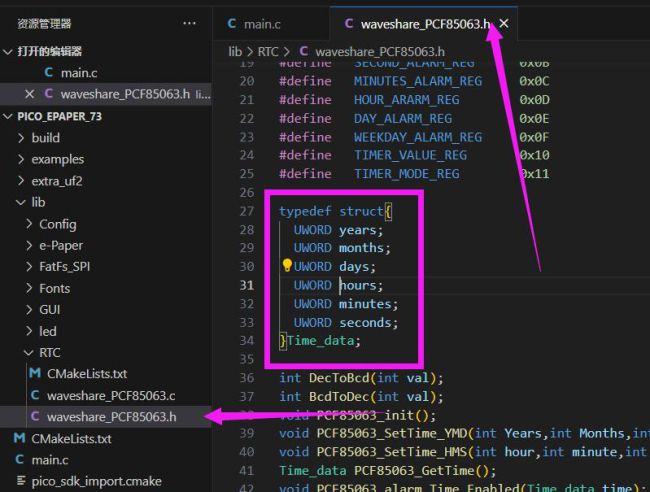This screenshot has height=492, width=650.
Task: Click the 0x0C value on line 20
Action: [534, 81]
